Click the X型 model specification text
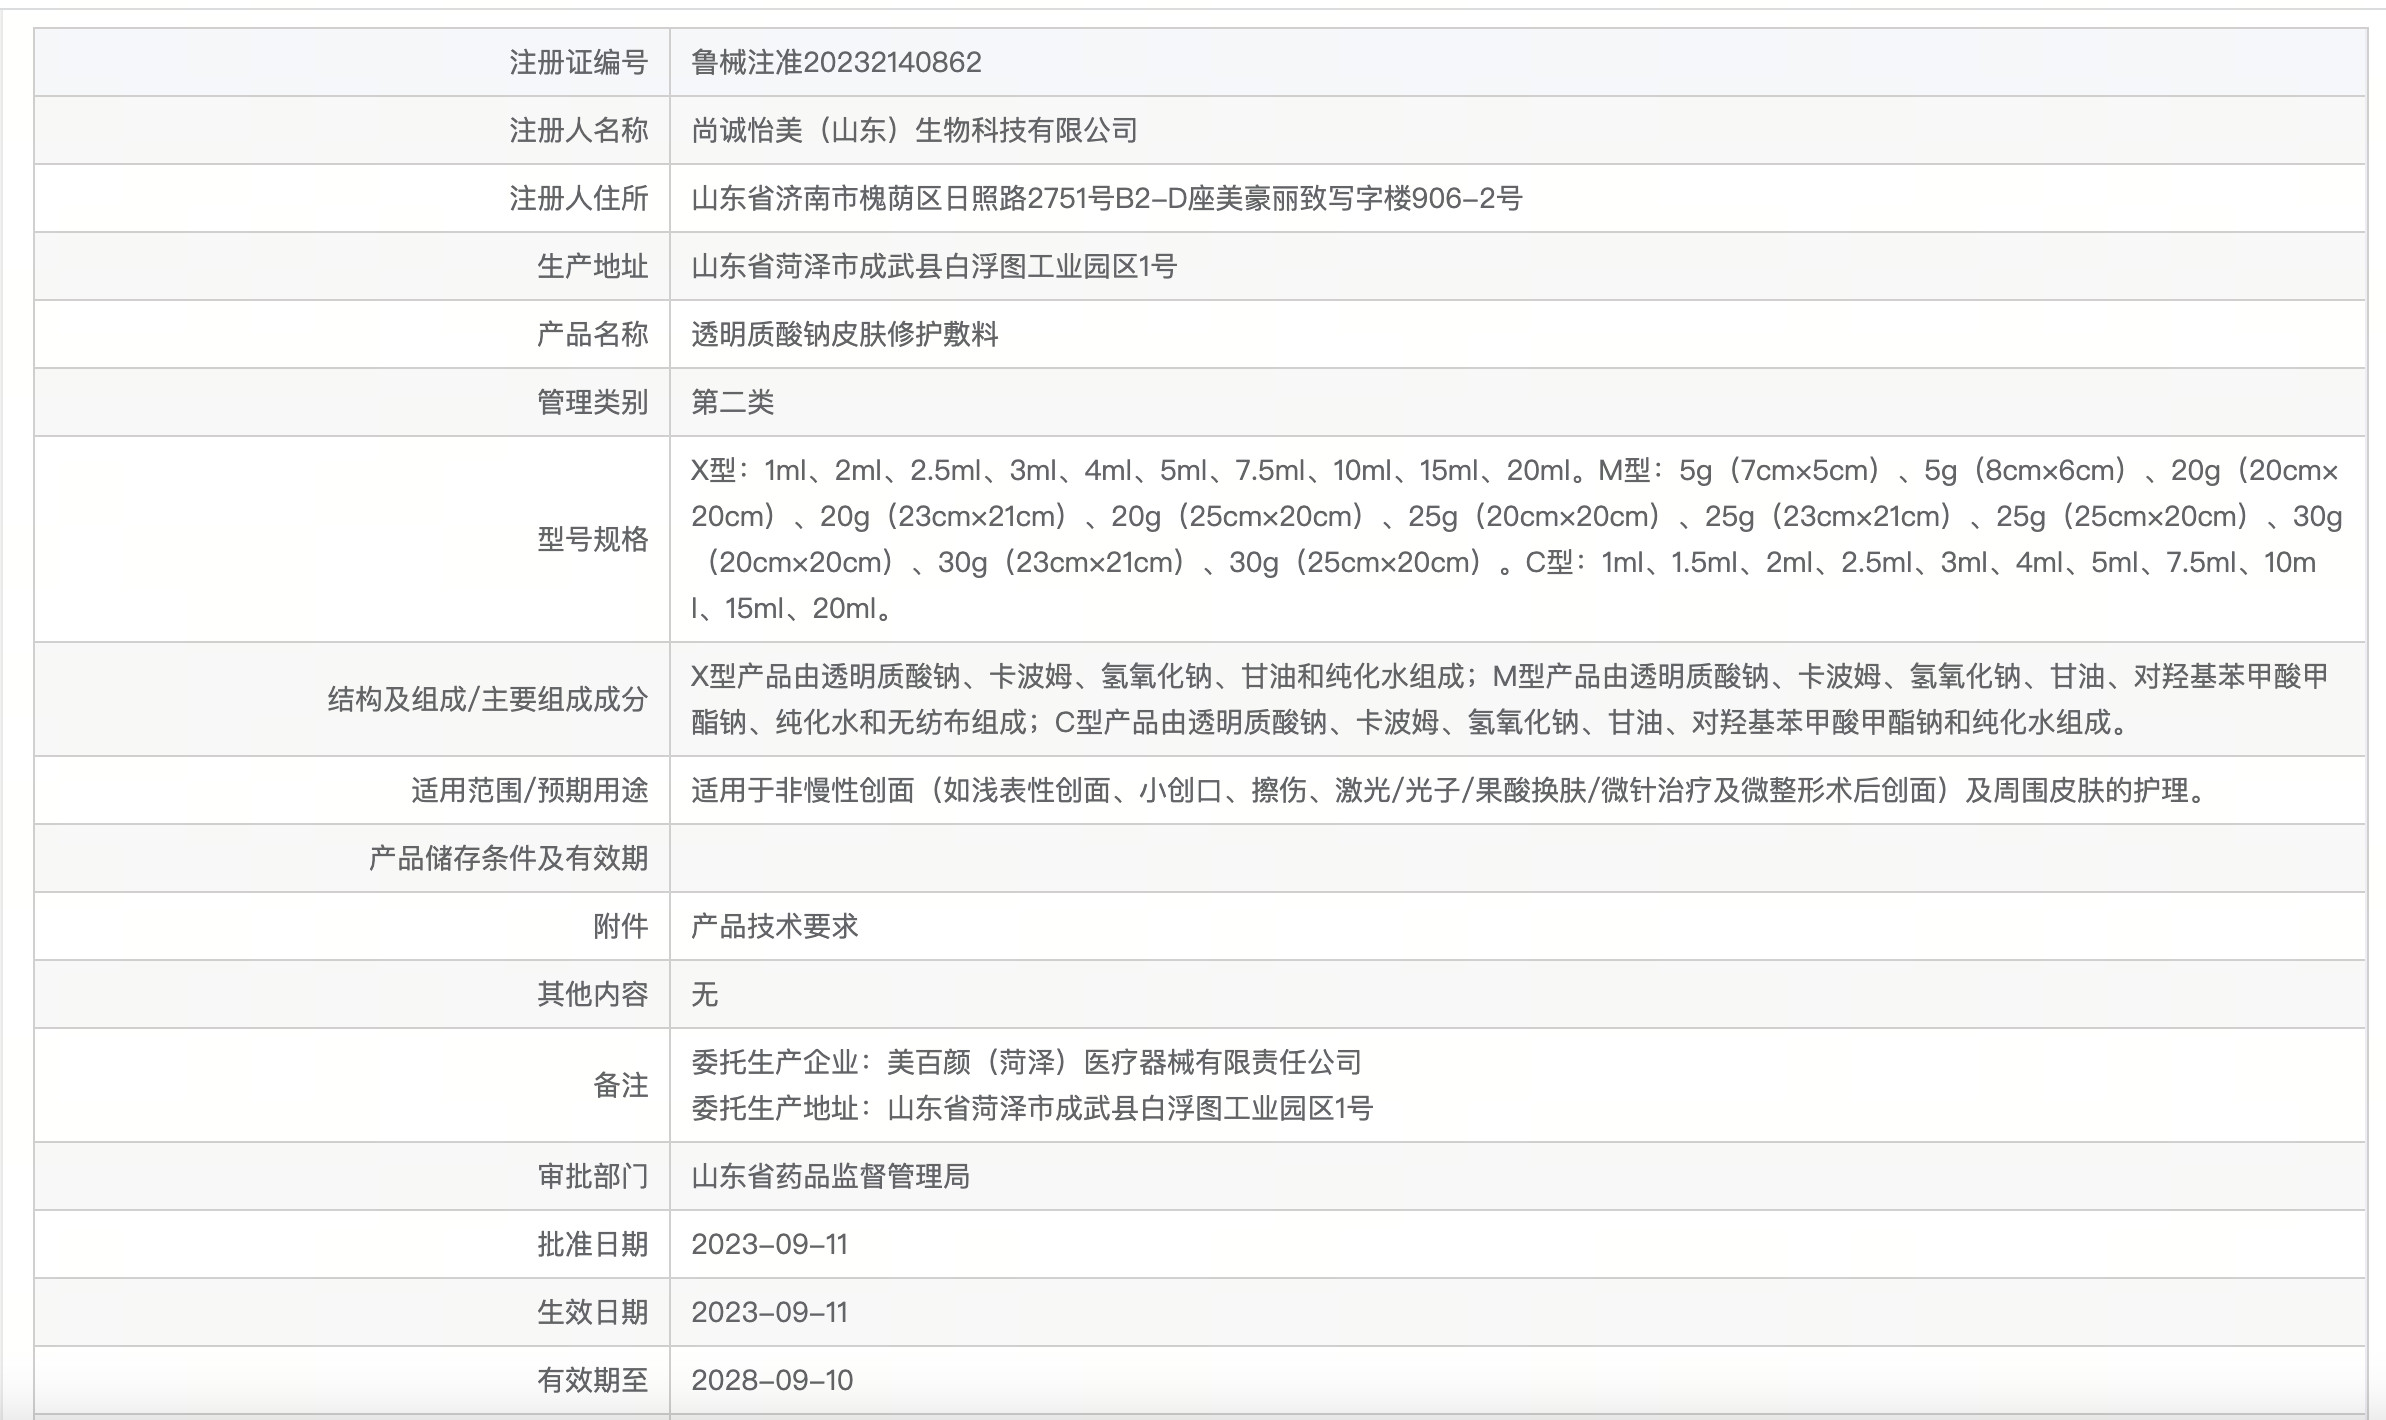 [x=1517, y=539]
